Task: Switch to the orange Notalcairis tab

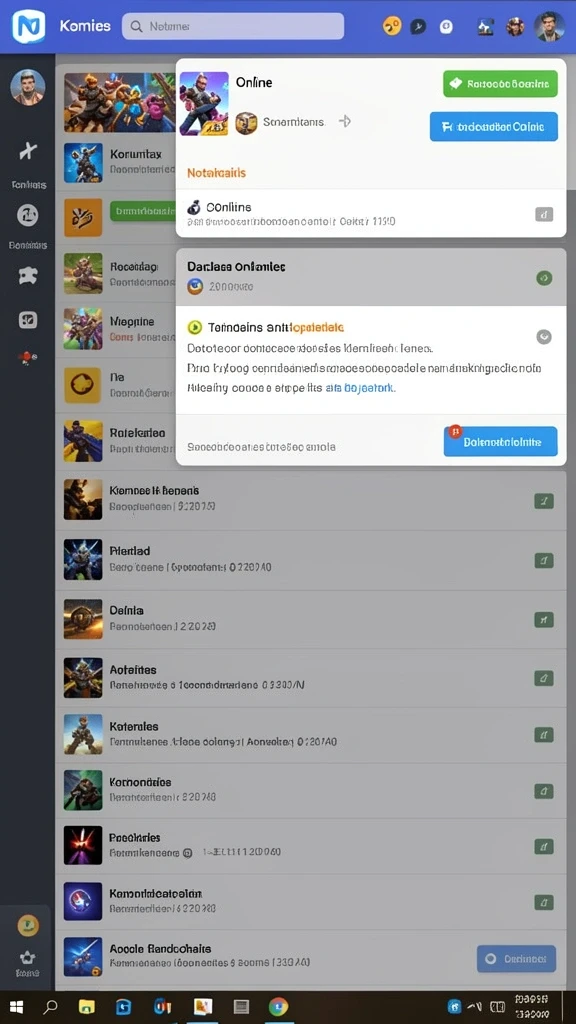Action: point(216,173)
